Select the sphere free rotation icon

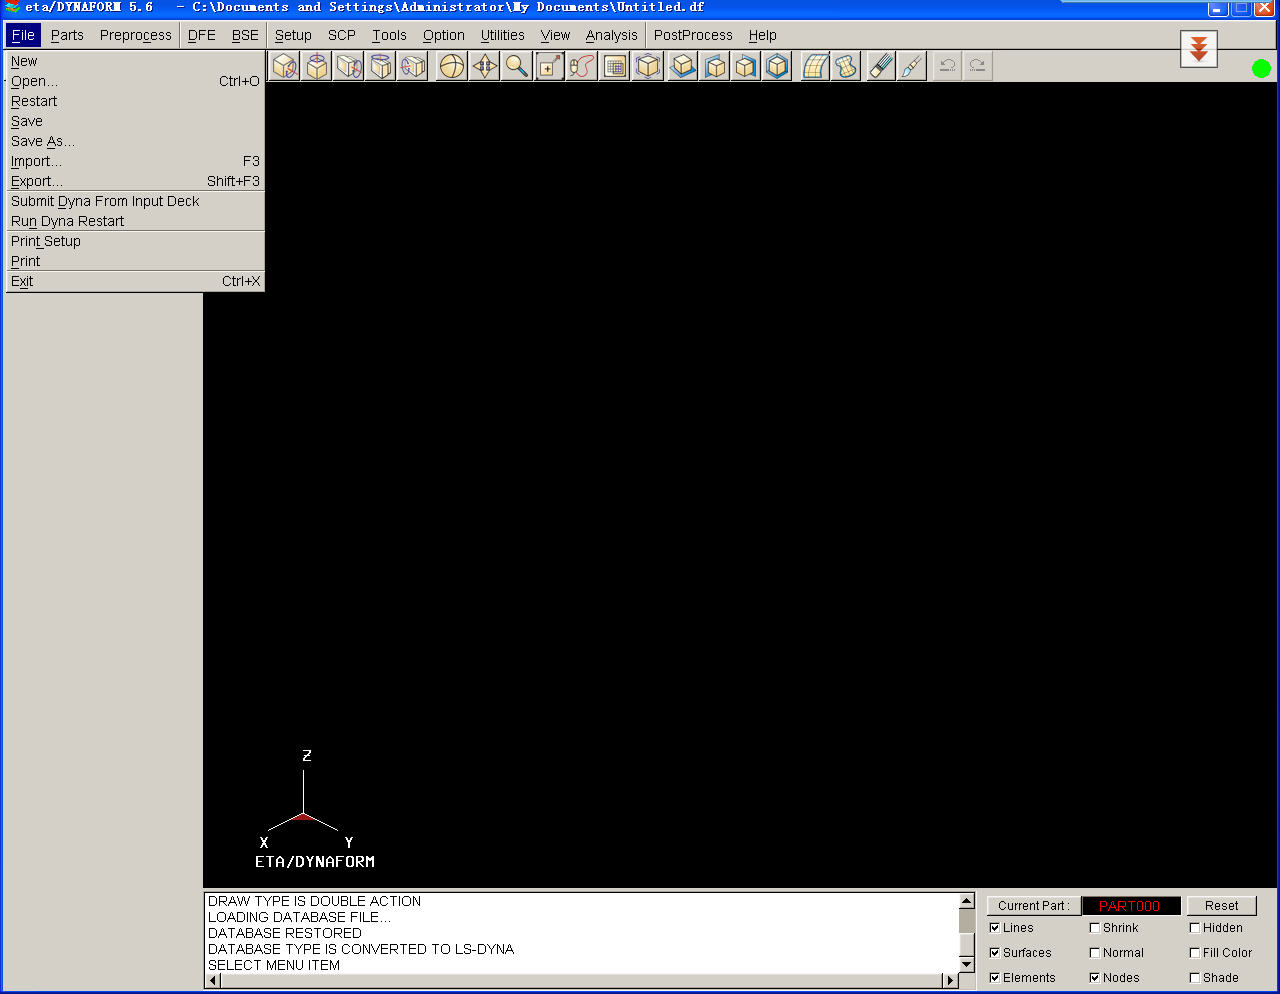pos(453,67)
